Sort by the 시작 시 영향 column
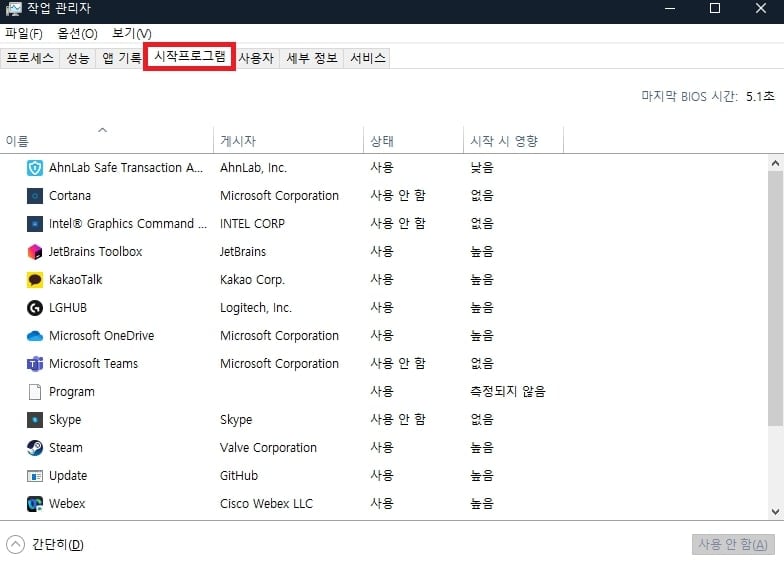 tap(514, 140)
